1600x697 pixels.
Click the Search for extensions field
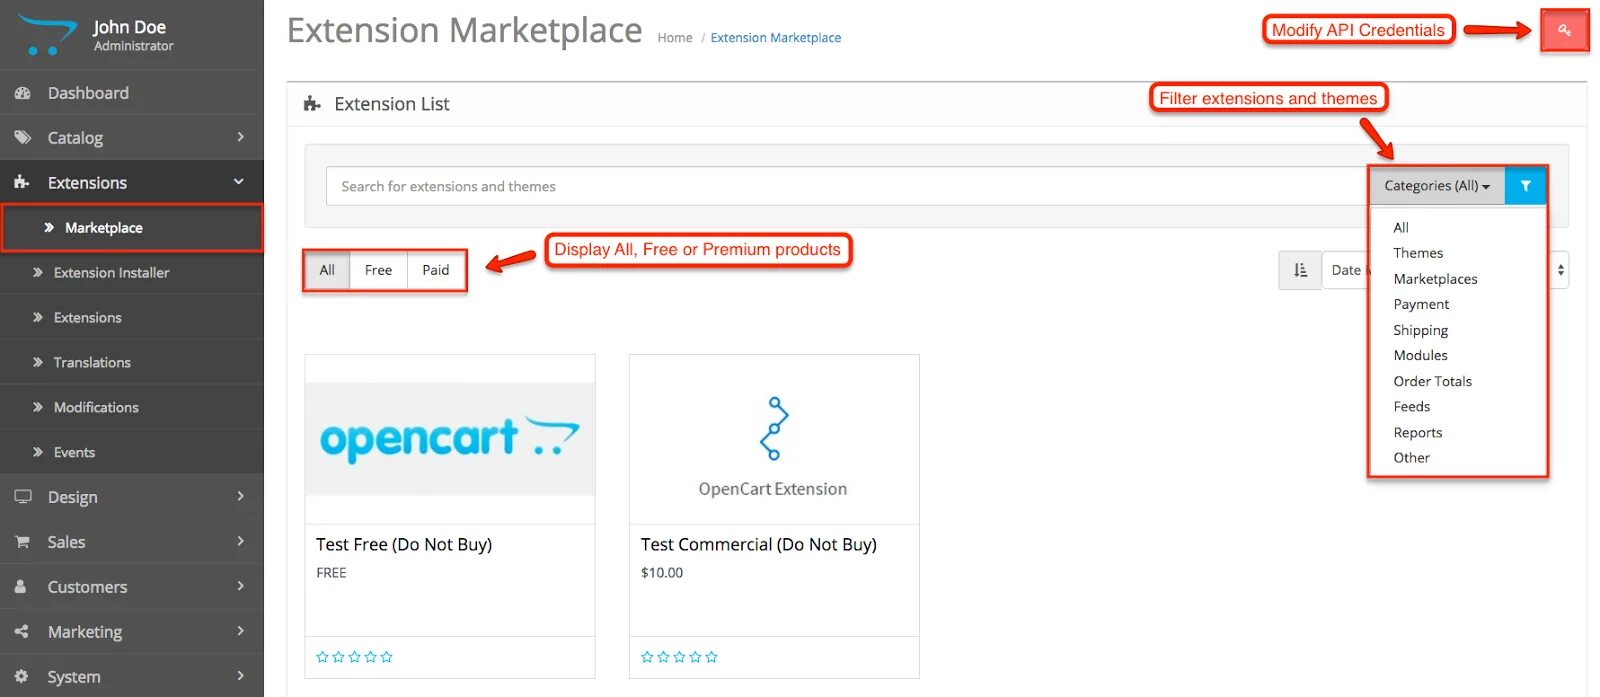(847, 186)
